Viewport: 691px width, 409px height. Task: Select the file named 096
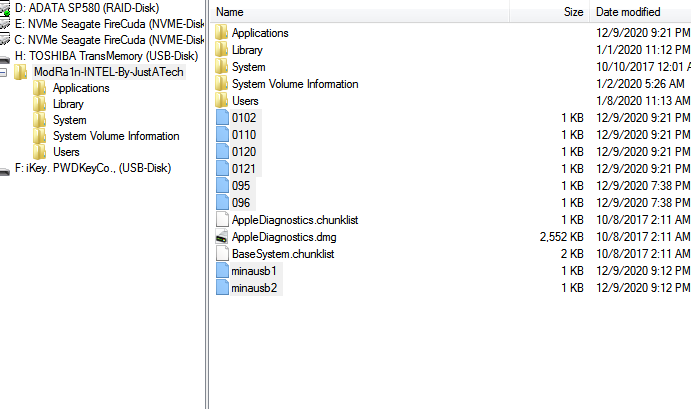click(241, 203)
